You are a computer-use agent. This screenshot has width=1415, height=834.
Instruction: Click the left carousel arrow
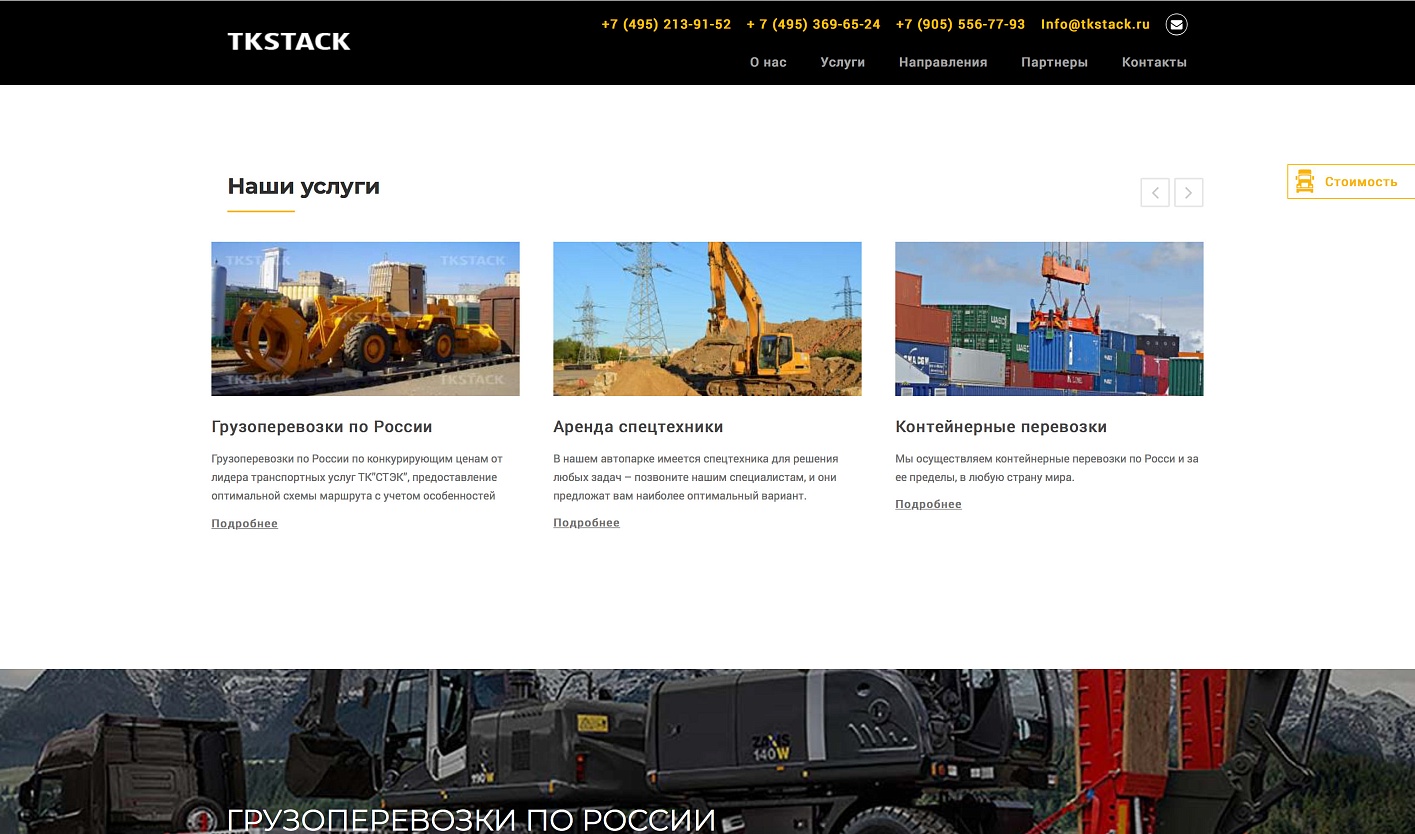point(1155,192)
